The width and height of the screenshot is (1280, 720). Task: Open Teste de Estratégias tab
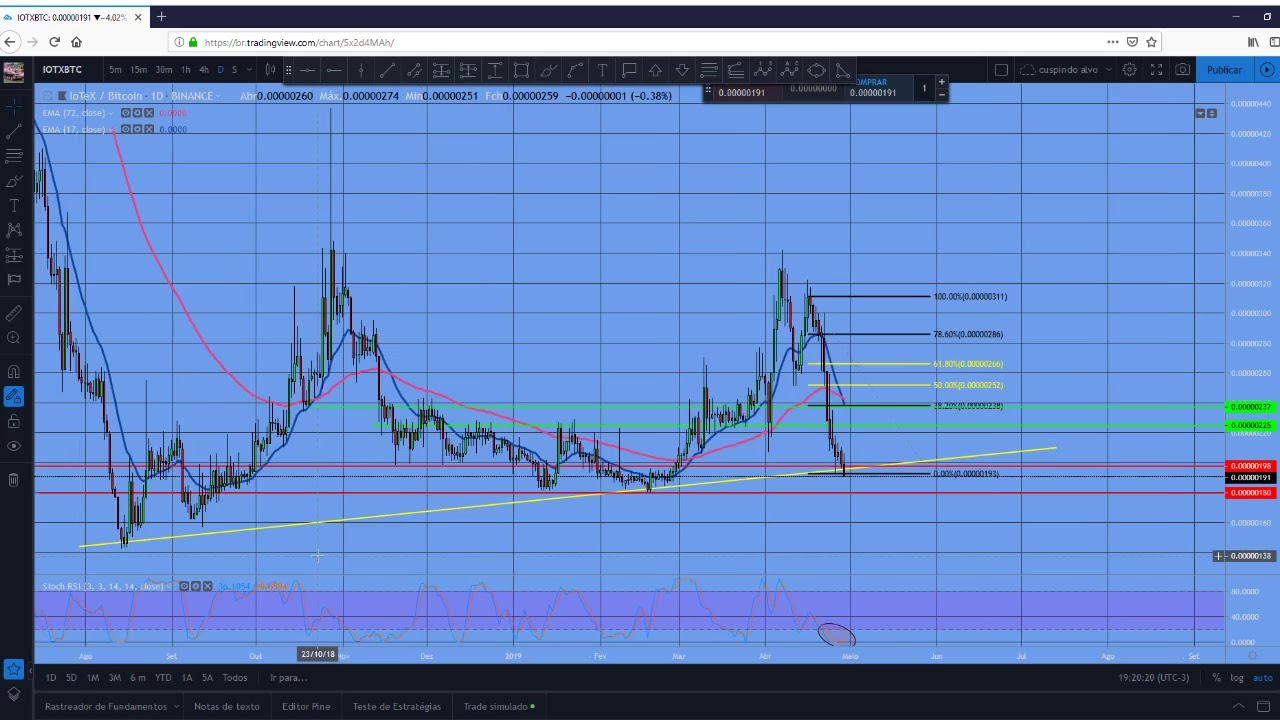coord(397,706)
